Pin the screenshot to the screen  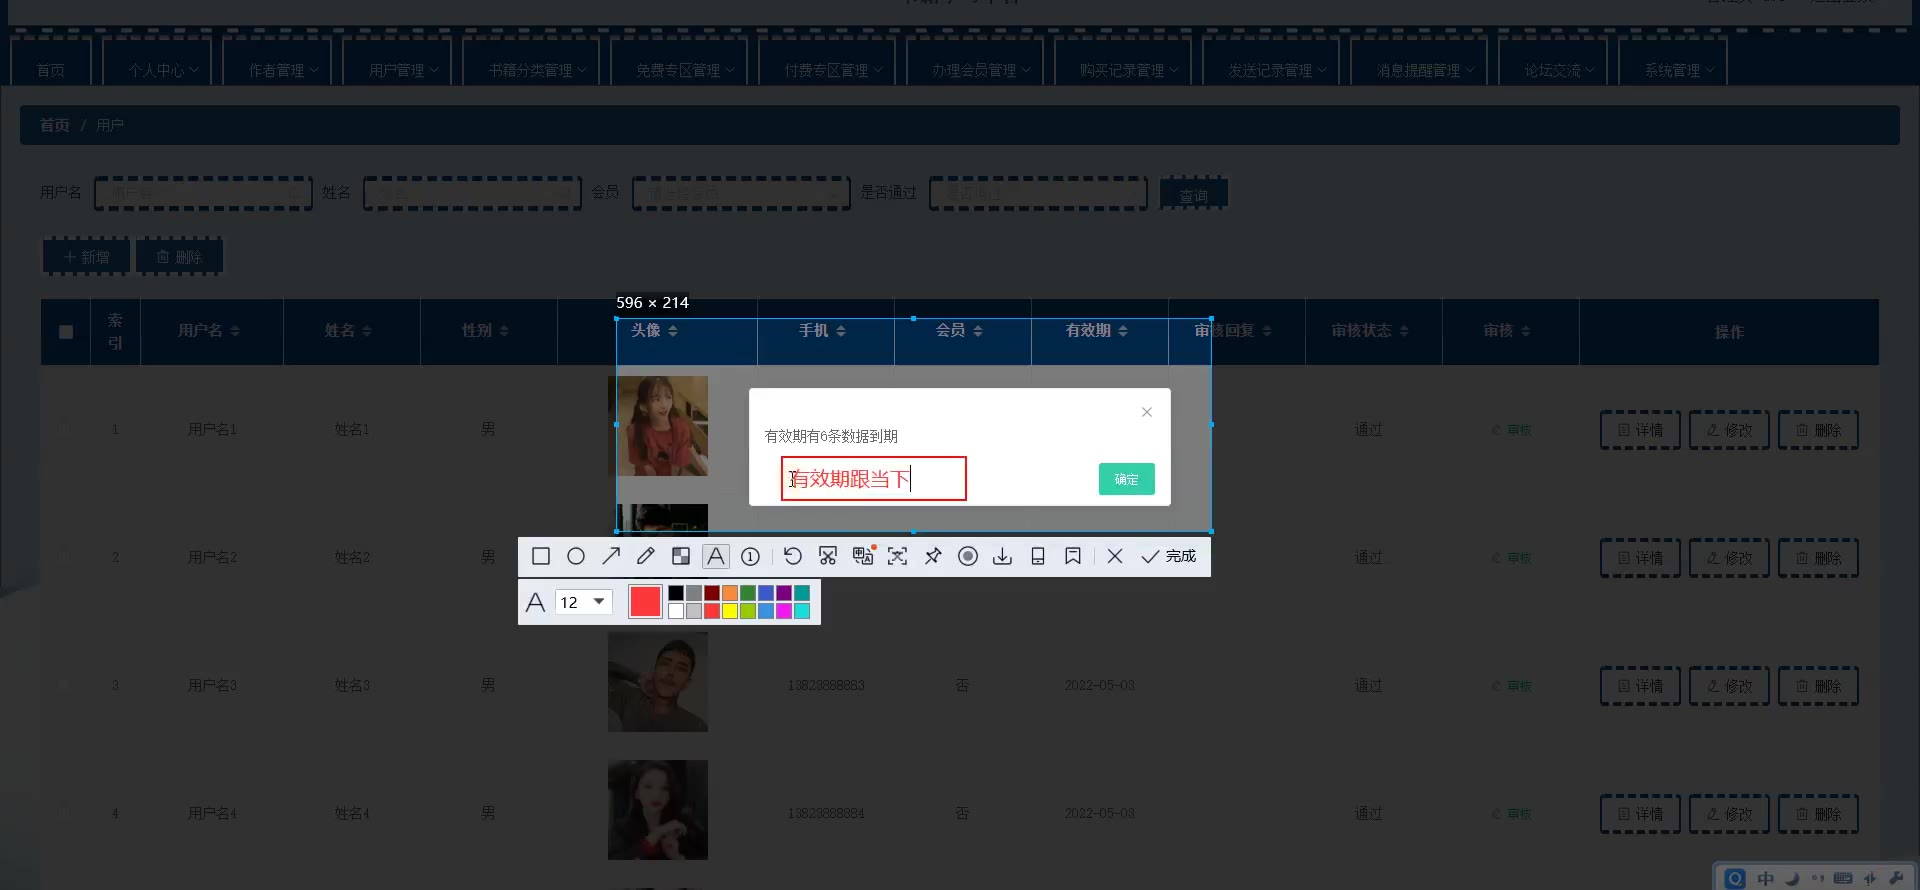(933, 556)
